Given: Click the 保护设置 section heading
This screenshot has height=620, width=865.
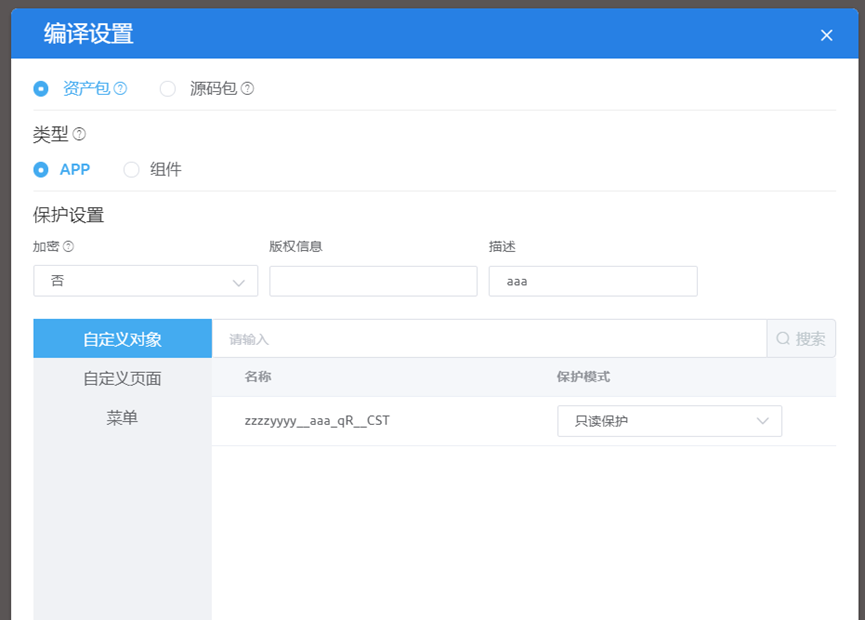Looking at the screenshot, I should [x=68, y=215].
